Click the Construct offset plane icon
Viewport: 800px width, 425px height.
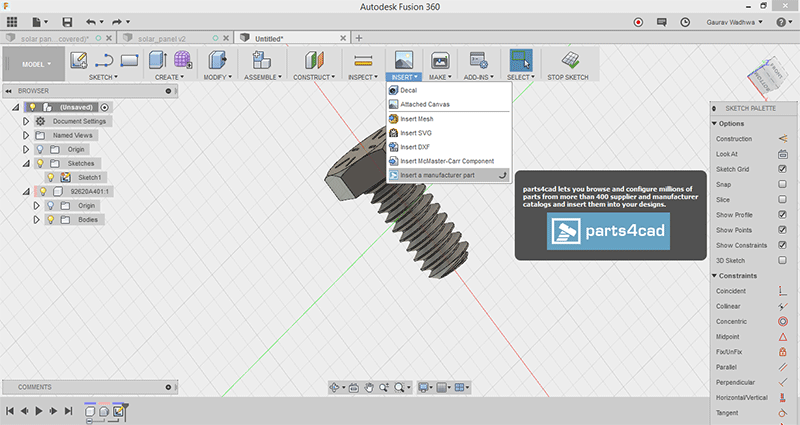(x=314, y=60)
